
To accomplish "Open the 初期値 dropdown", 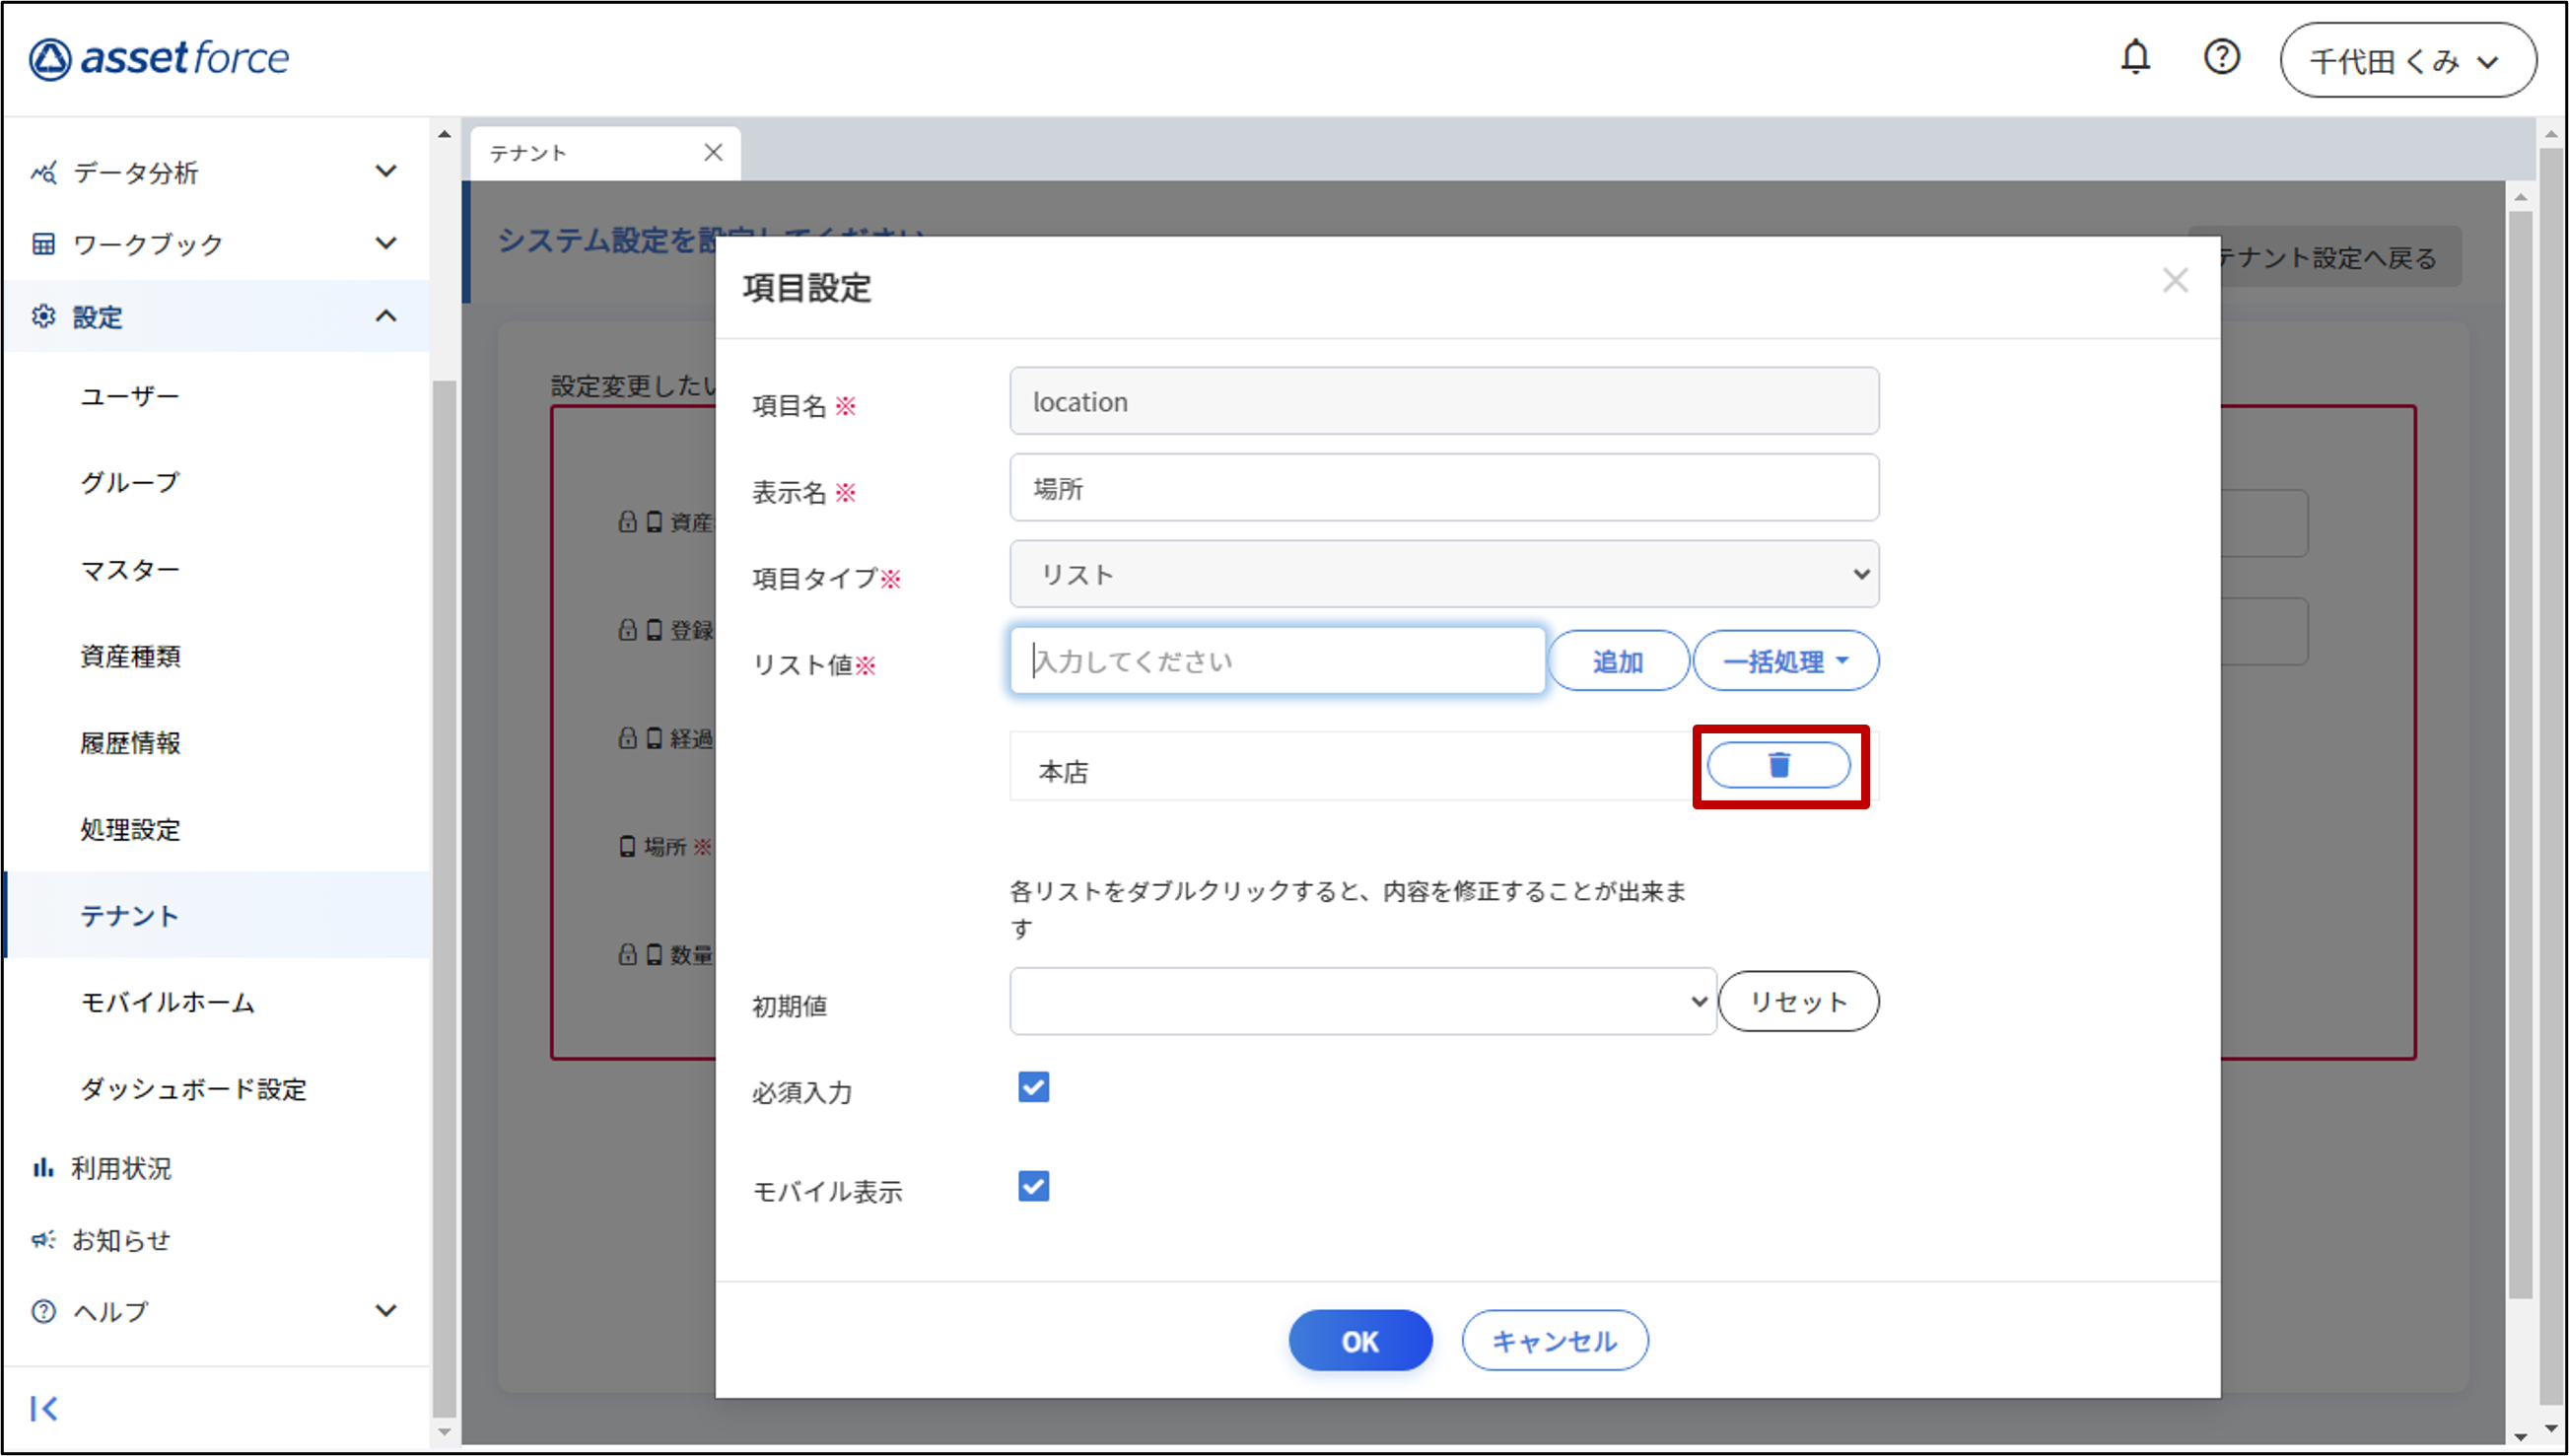I will click(1362, 1001).
